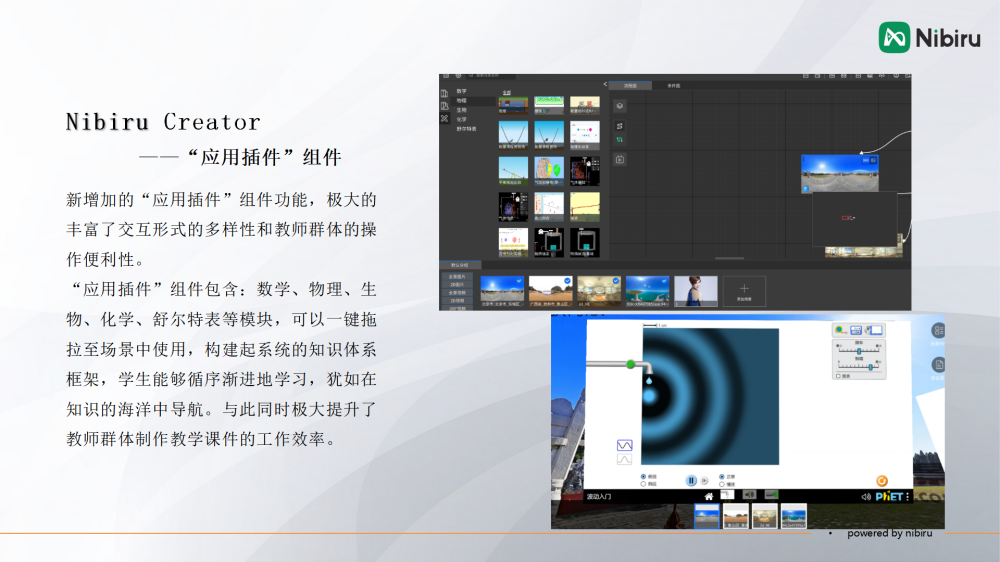This screenshot has height=562, width=1000.
Task: Click the PhET logo
Action: tap(889, 497)
